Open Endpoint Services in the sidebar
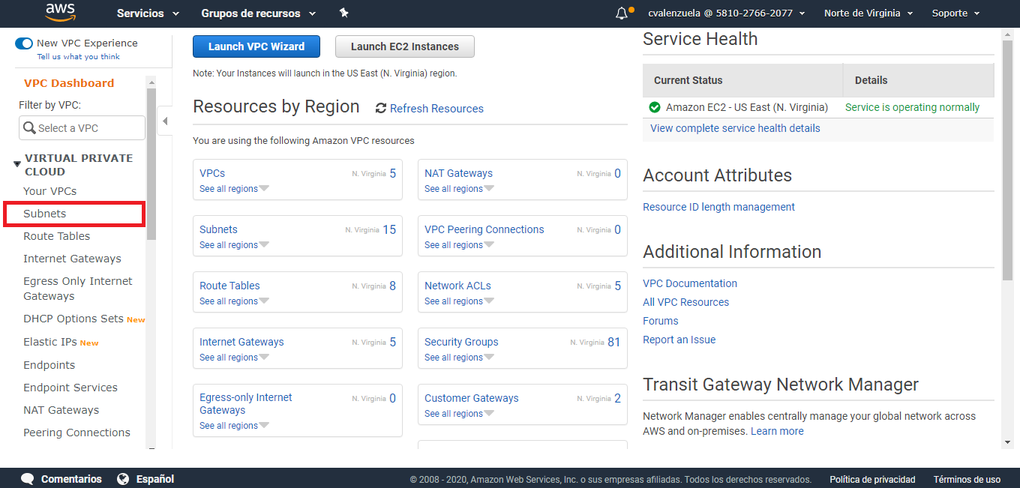Image resolution: width=1020 pixels, height=488 pixels. tap(70, 388)
